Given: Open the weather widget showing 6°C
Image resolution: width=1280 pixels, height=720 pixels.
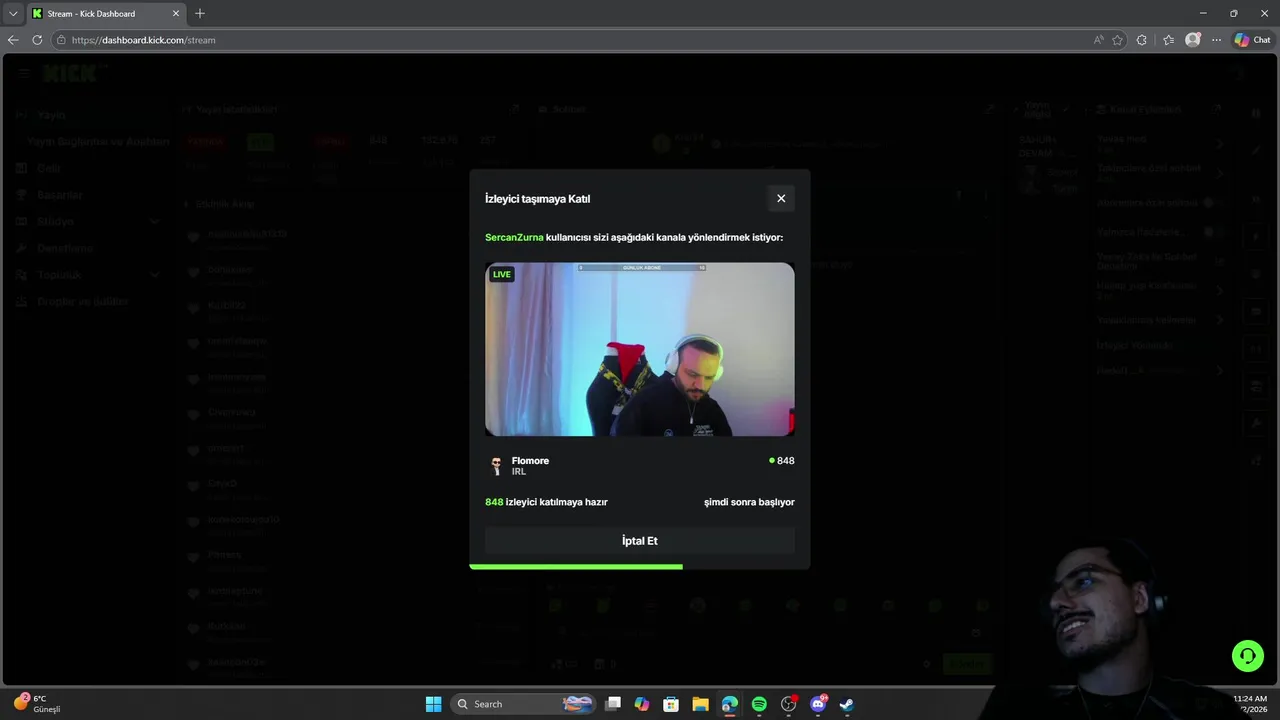Looking at the screenshot, I should click(x=37, y=704).
